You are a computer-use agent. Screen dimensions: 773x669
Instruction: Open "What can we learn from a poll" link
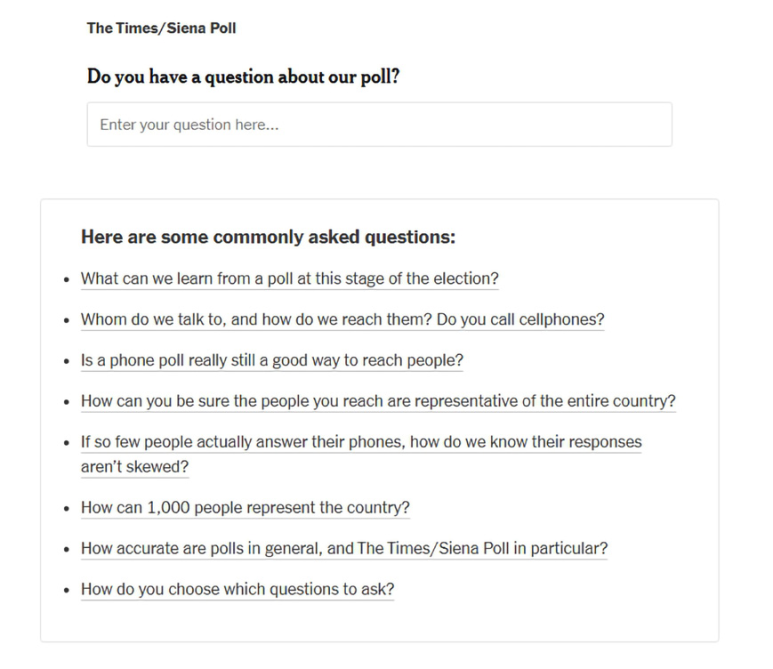point(289,279)
